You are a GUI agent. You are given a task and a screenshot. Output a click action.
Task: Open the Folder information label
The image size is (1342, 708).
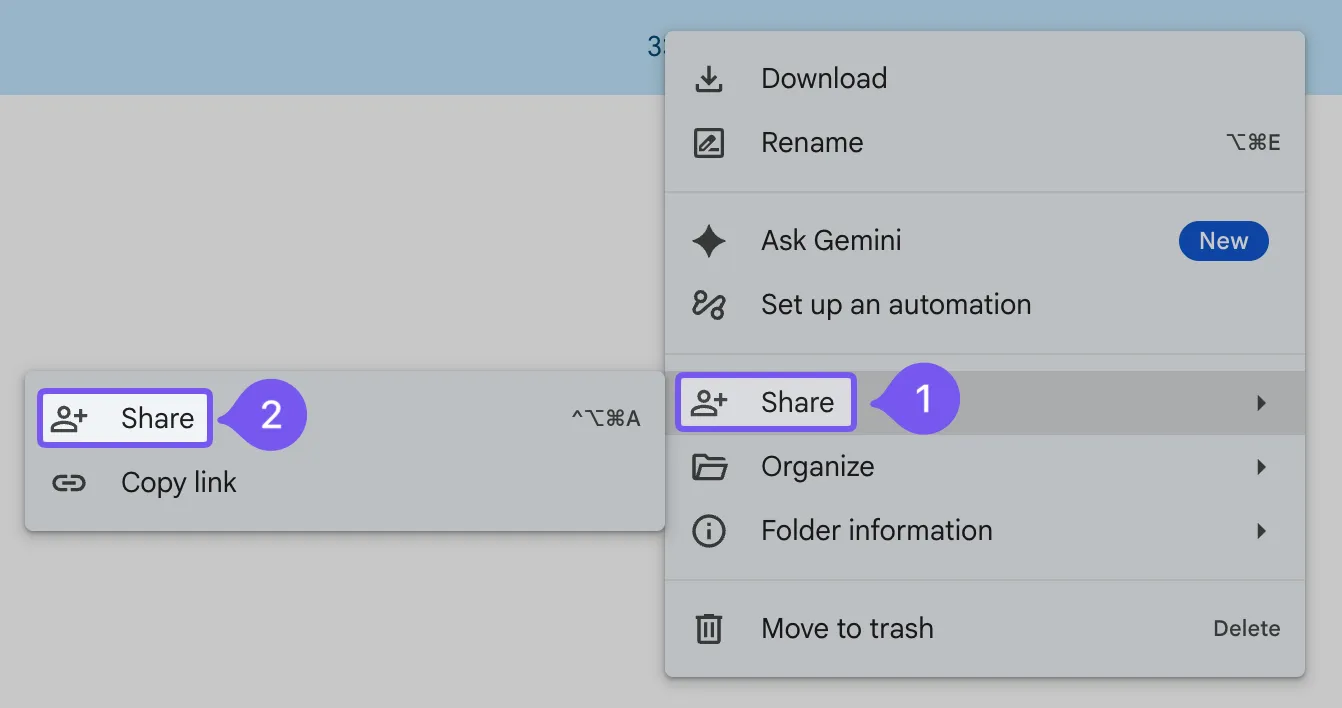coord(877,531)
